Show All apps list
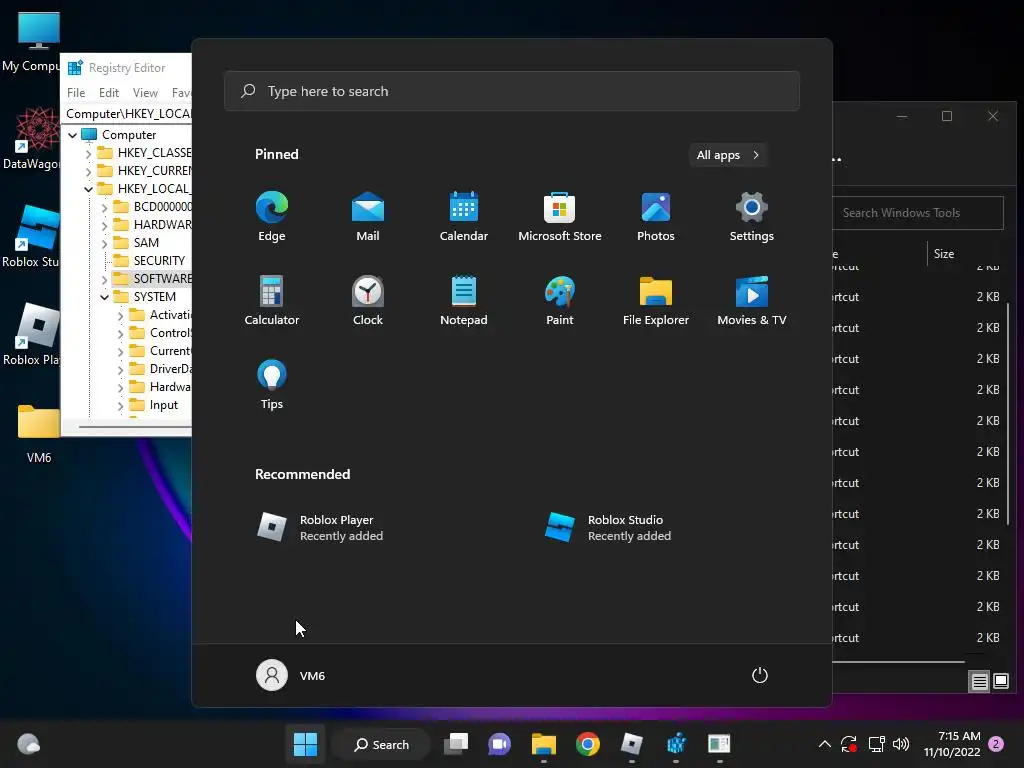 (728, 155)
